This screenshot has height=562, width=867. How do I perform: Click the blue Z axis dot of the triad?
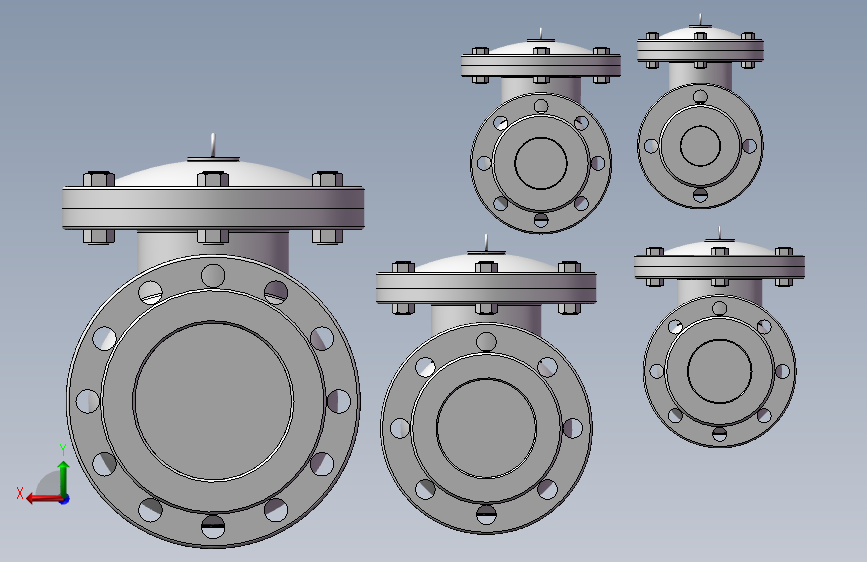click(x=65, y=499)
